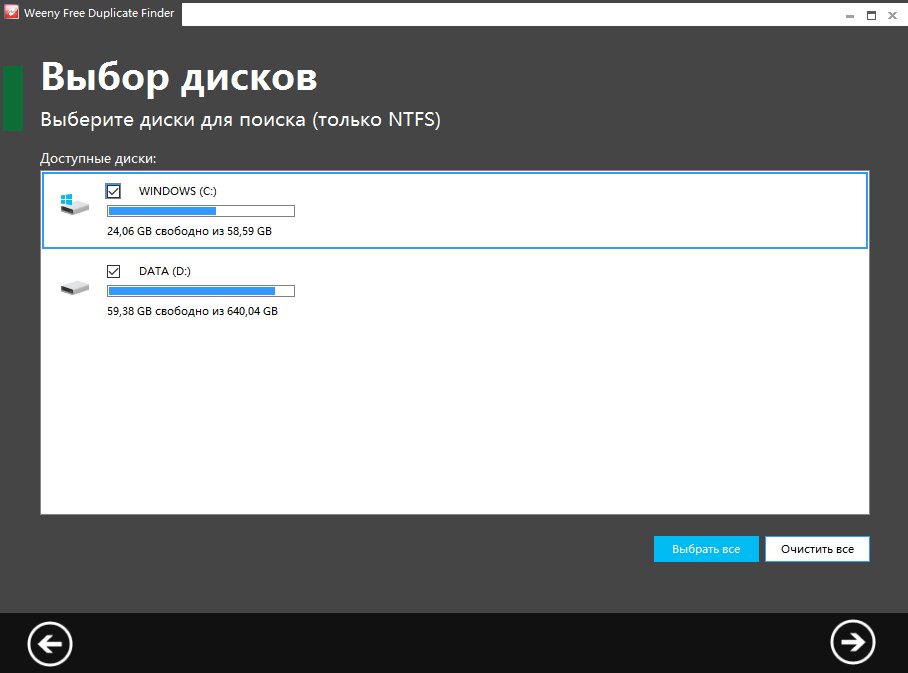Image resolution: width=908 pixels, height=673 pixels.
Task: Maximize the Weeny Free Duplicate Finder window
Action: pos(871,16)
